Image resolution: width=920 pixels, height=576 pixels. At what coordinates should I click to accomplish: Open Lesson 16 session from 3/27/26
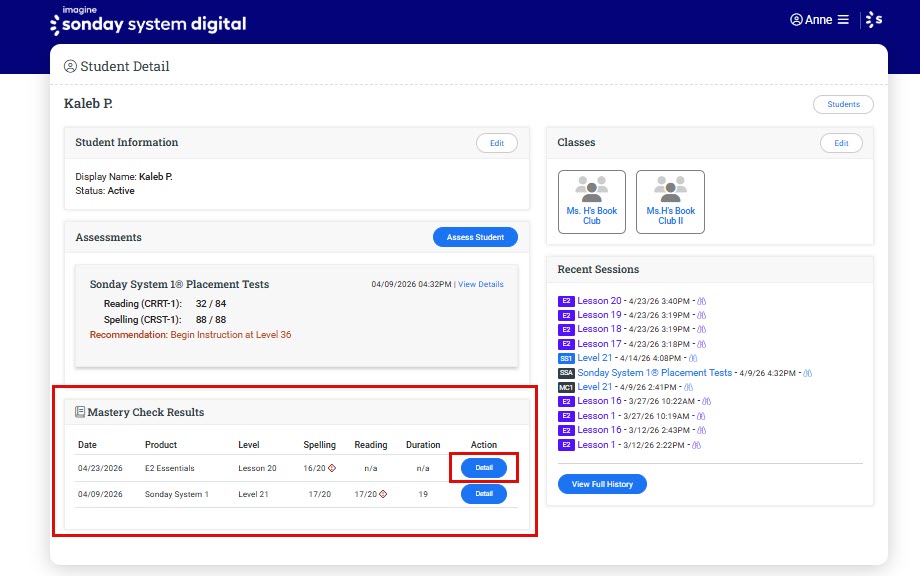pyautogui.click(x=599, y=401)
